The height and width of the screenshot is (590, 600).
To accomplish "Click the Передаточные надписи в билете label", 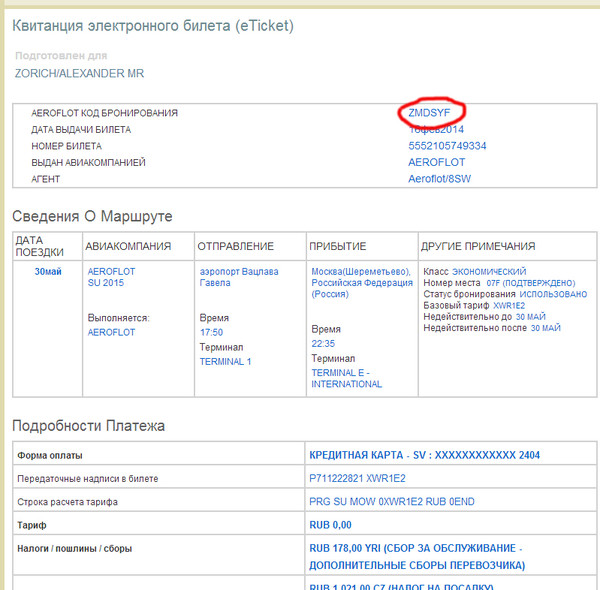I will pos(88,479).
